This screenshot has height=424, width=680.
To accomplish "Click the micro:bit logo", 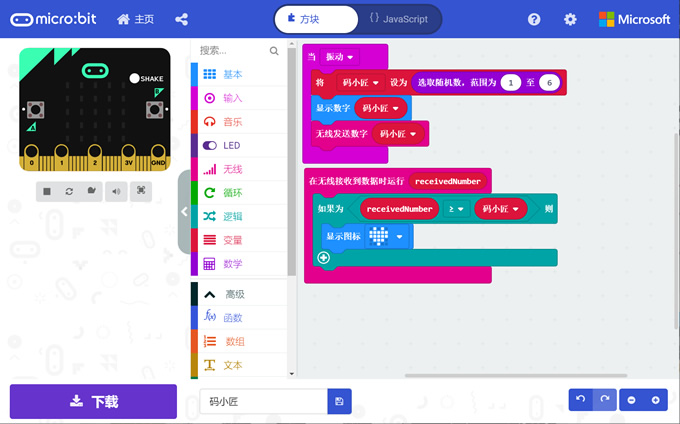I will [x=53, y=19].
